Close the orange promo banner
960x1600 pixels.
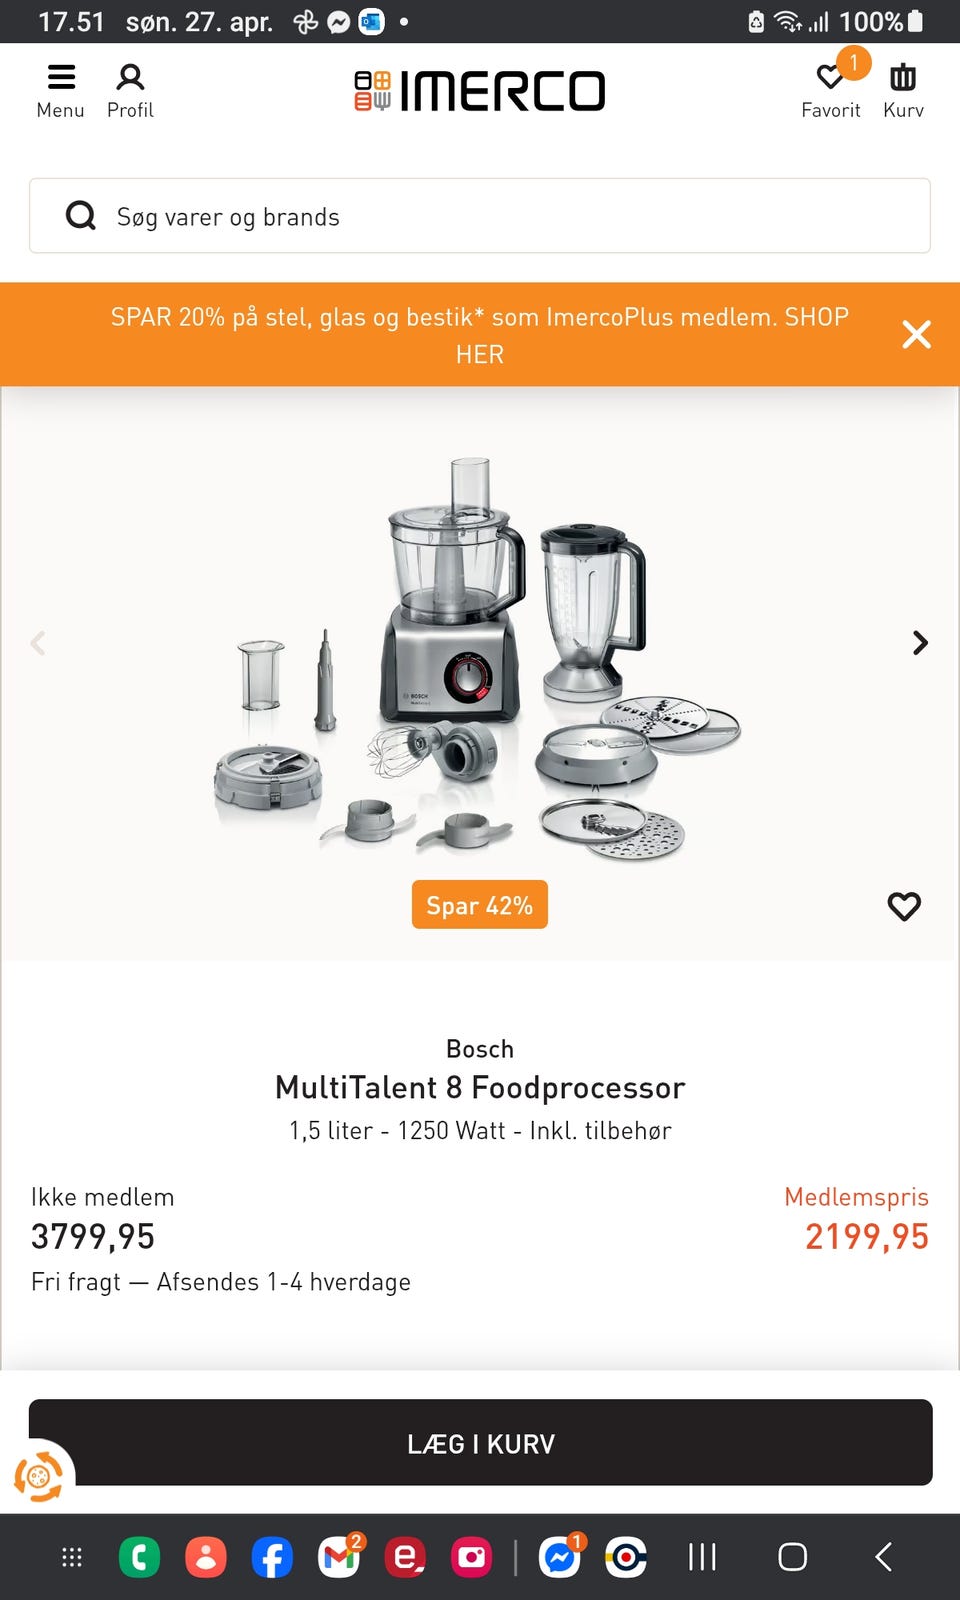[x=916, y=335]
